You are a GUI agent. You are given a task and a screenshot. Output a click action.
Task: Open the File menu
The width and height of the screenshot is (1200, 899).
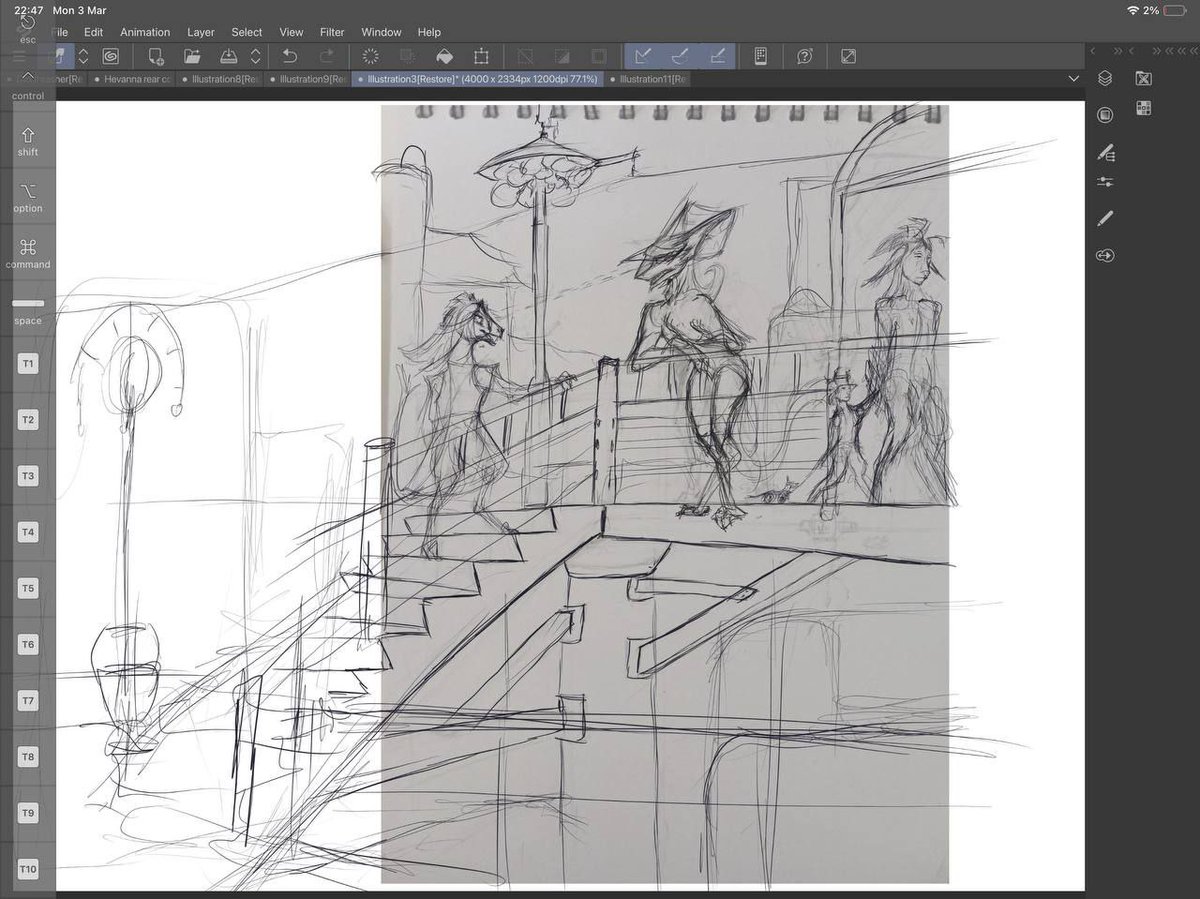click(x=59, y=32)
